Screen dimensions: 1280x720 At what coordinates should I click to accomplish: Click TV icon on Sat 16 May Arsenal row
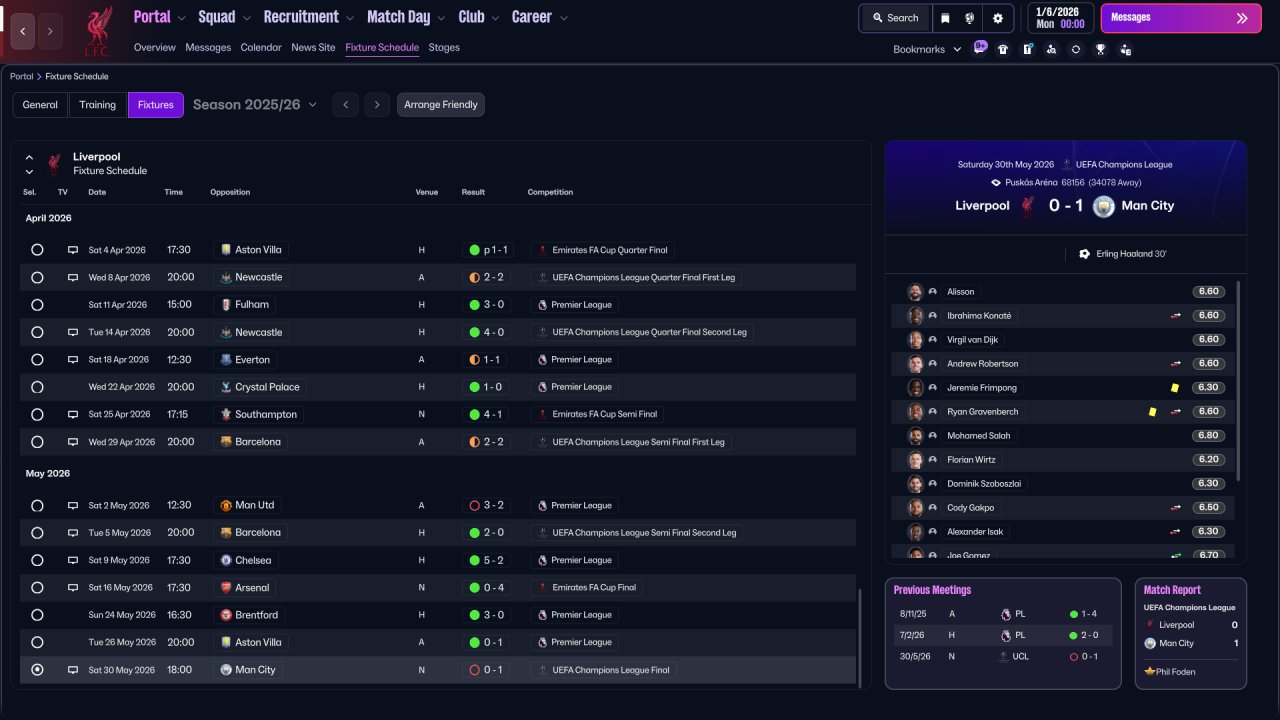(72, 588)
